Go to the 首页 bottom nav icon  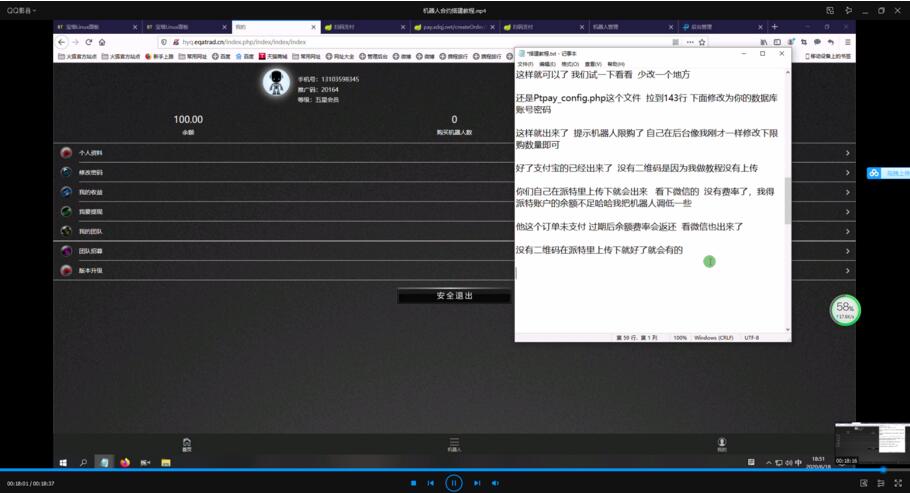point(186,444)
